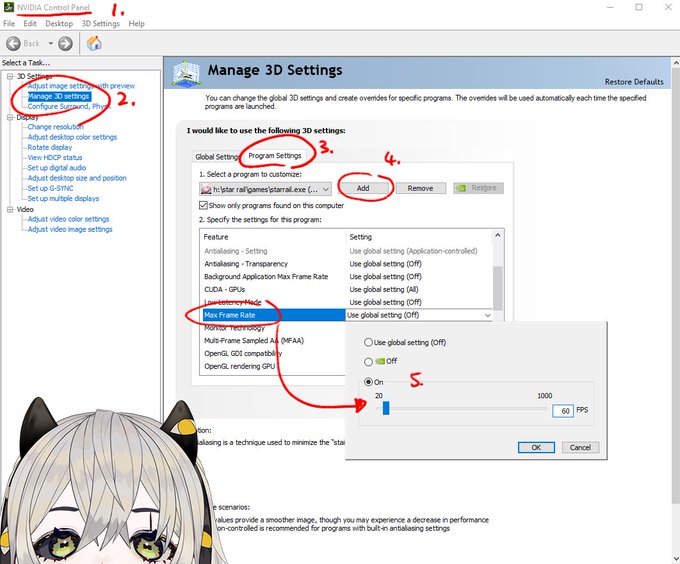Open Adjust image settings with preview
Screen dimensions: 680x564
81,86
